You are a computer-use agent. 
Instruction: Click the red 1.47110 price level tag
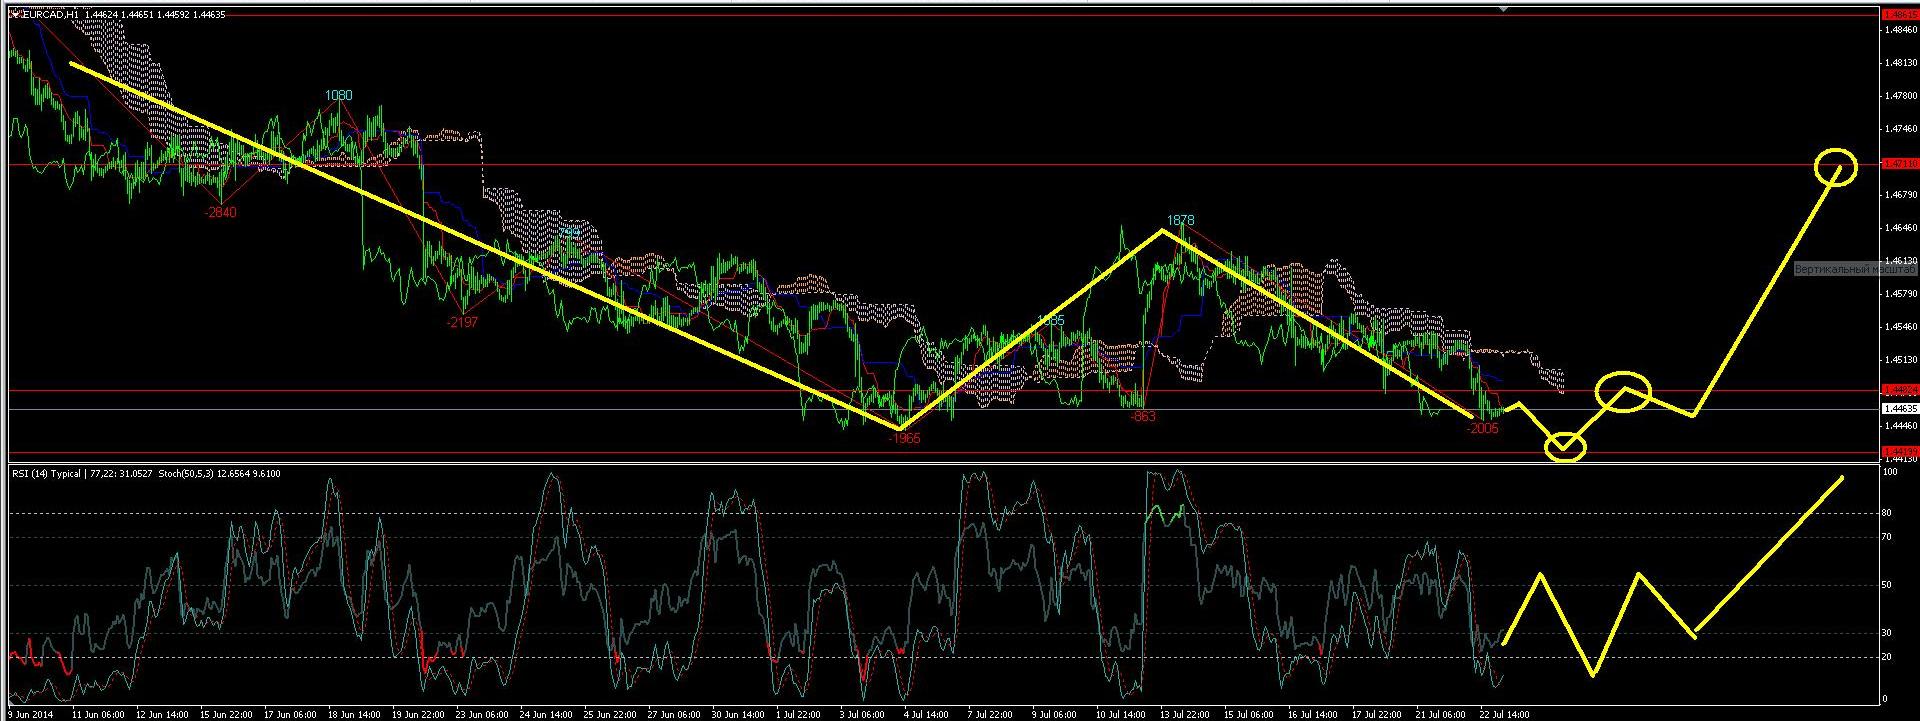[1899, 163]
